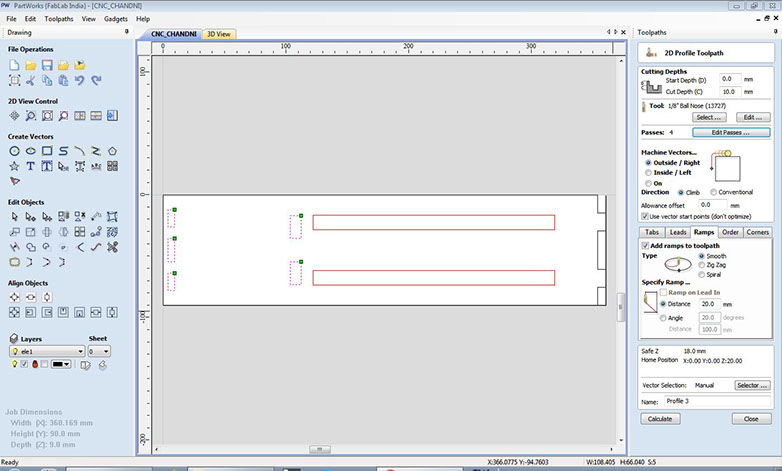The image size is (782, 471).
Task: Click the Array Copy grid tool
Action: click(x=80, y=232)
